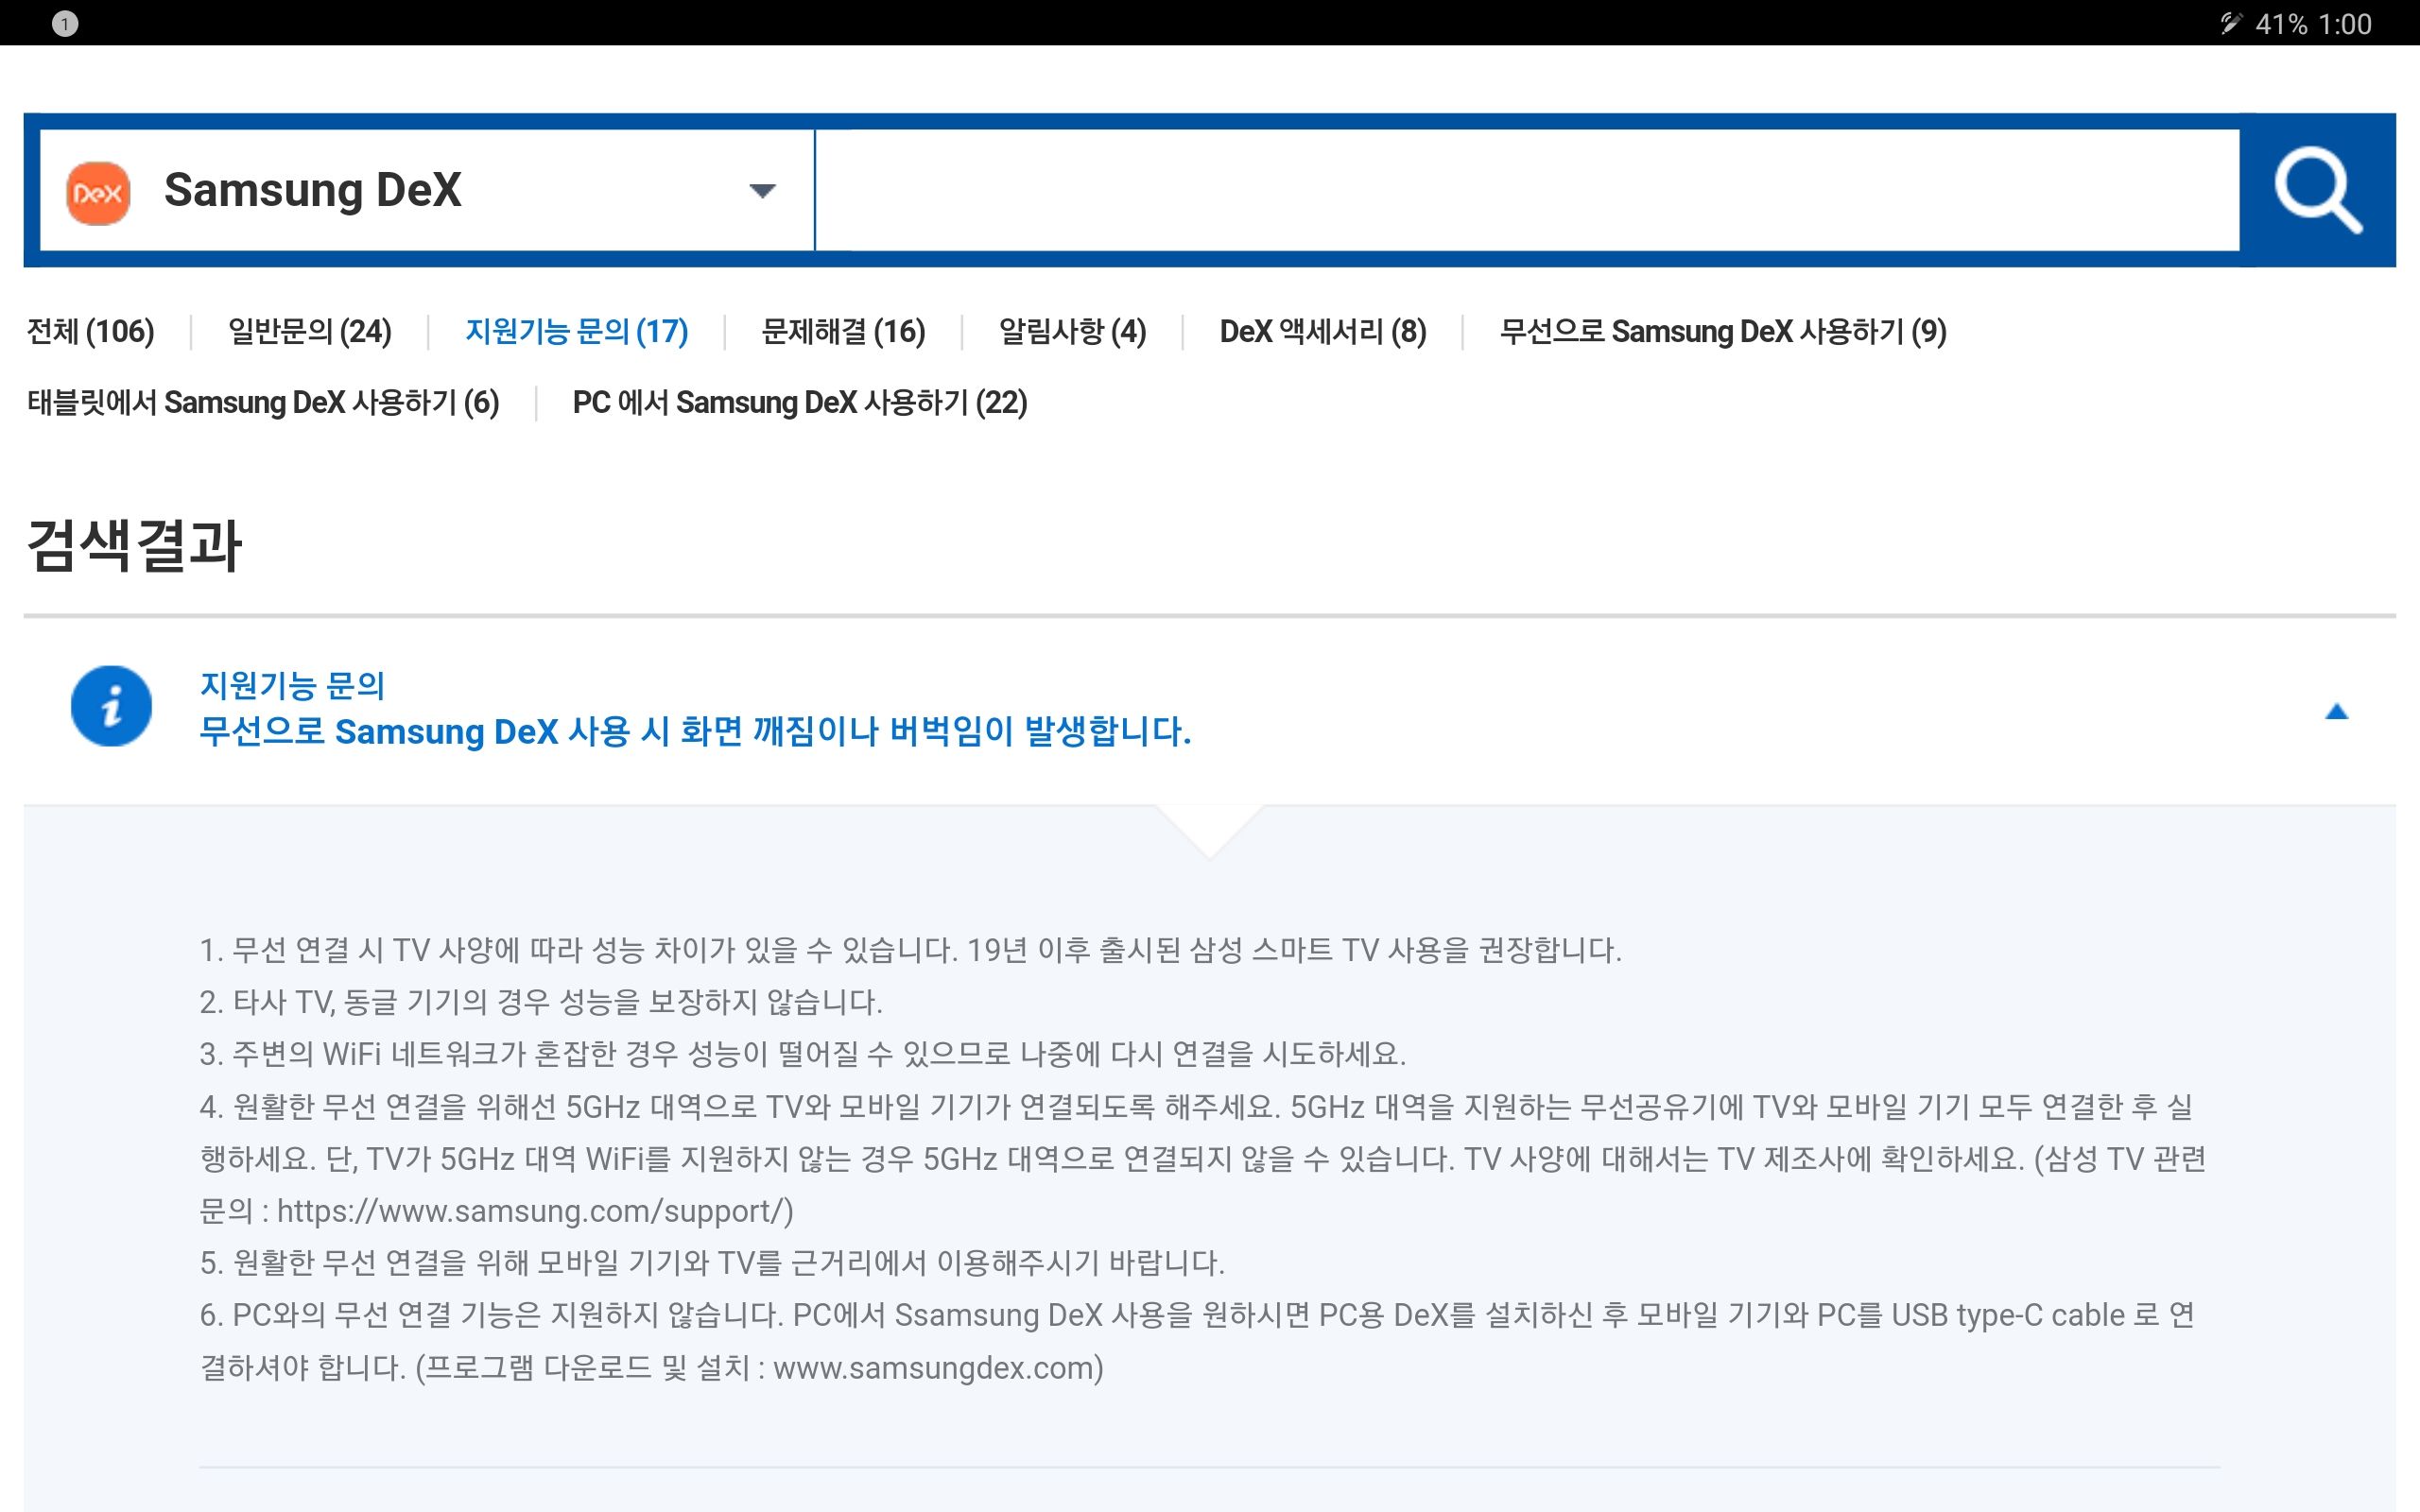Click the Samsung DeX logo icon
Screen dimensions: 2420x1512
coord(97,192)
